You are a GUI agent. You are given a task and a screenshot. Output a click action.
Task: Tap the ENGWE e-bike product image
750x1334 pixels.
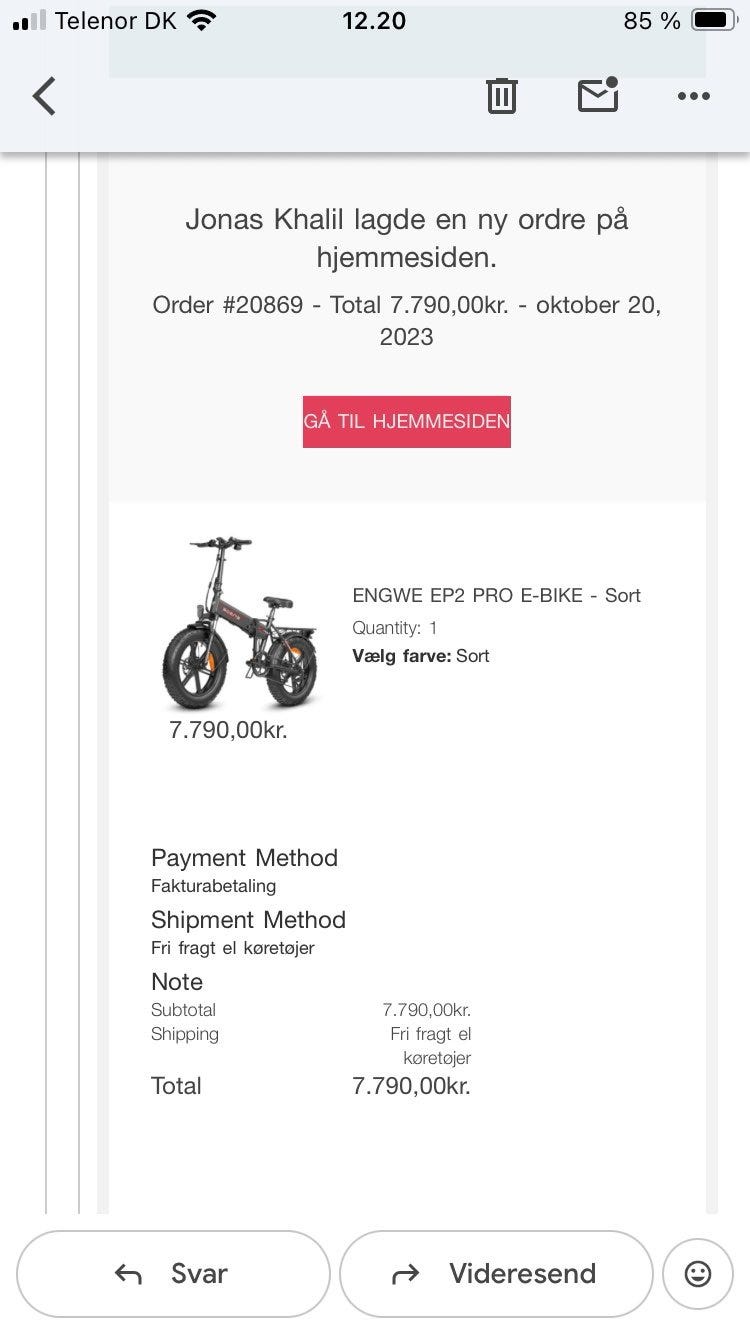click(x=238, y=623)
